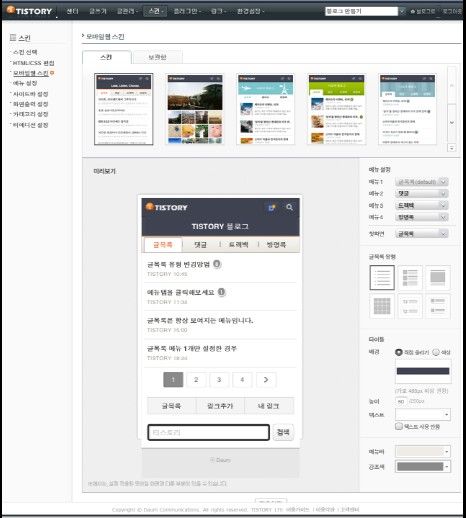Click the TISTORY logo in preview header
The height and width of the screenshot is (518, 466).
[x=167, y=207]
